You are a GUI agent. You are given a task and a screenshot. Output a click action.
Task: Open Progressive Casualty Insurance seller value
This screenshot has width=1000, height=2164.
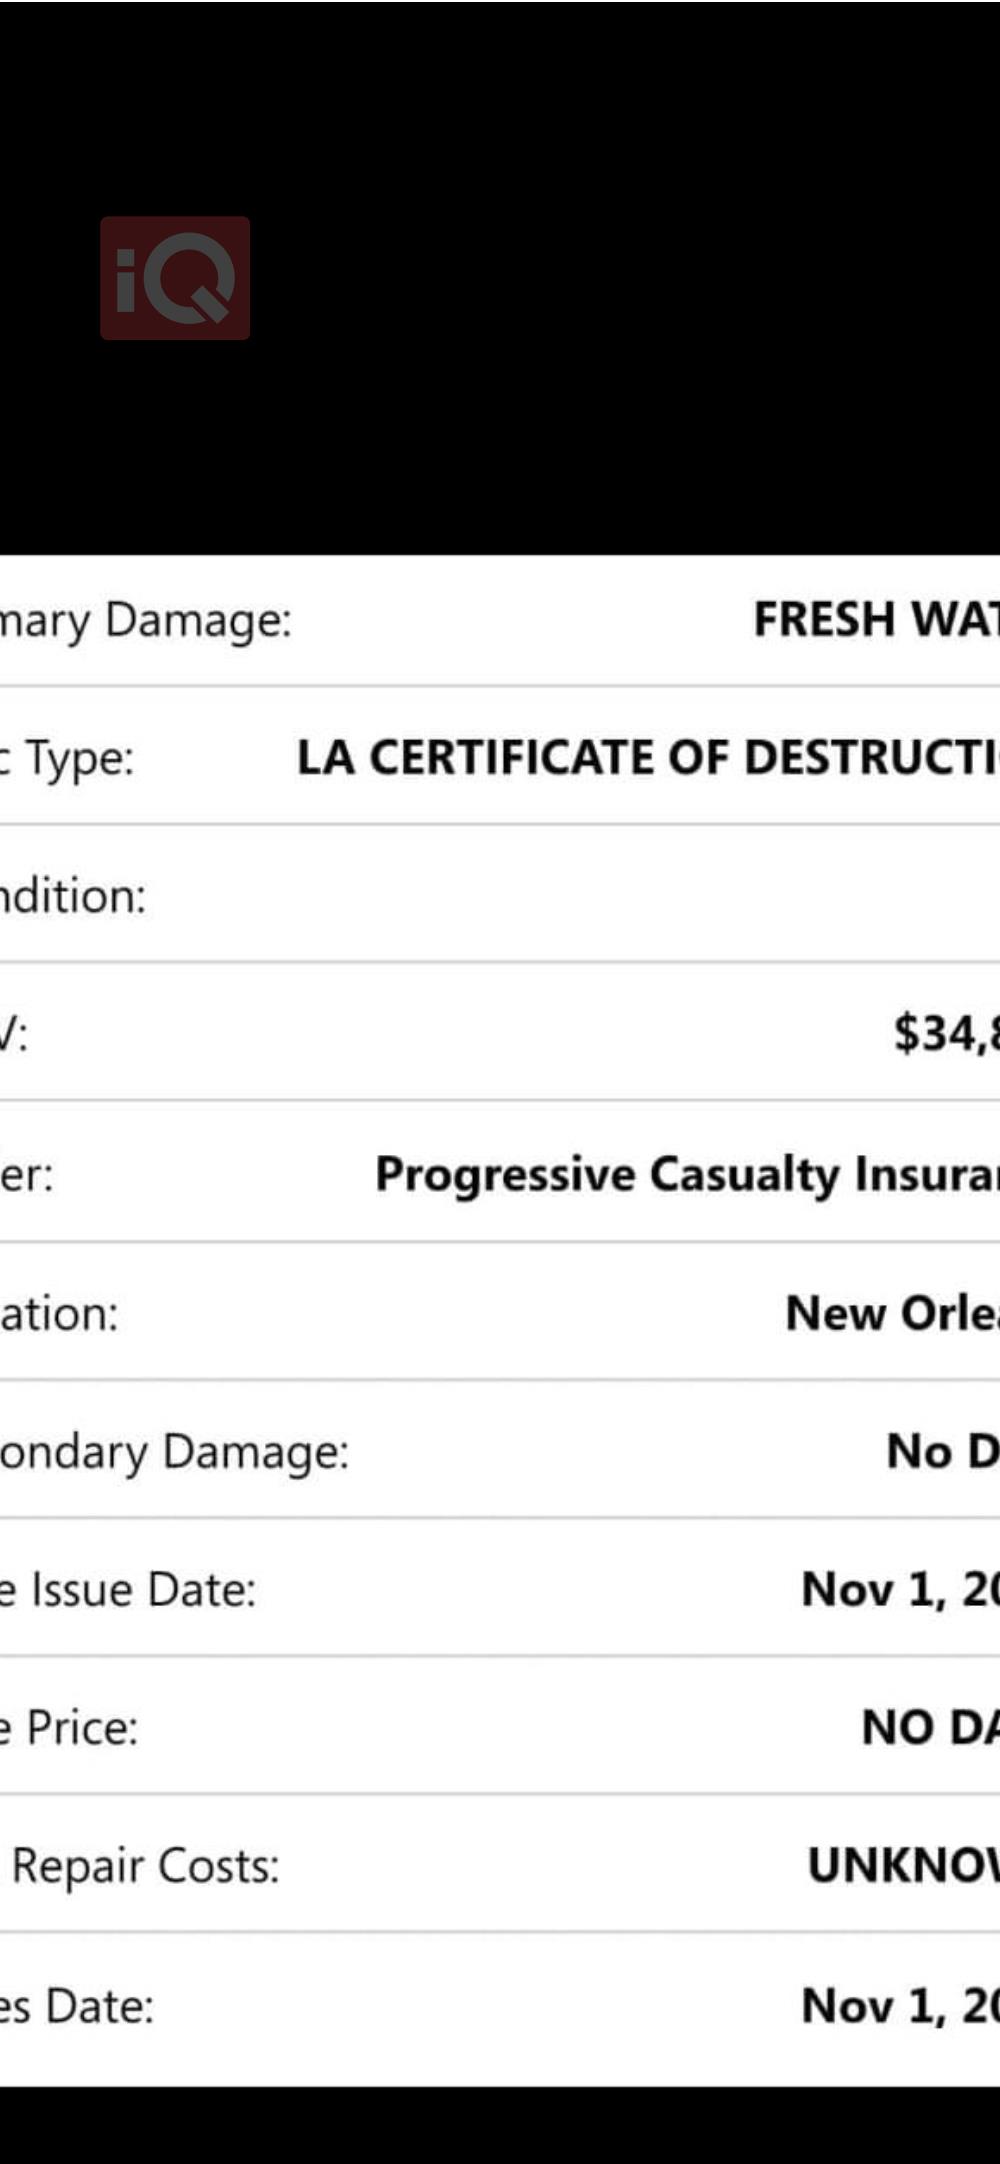click(x=687, y=1174)
